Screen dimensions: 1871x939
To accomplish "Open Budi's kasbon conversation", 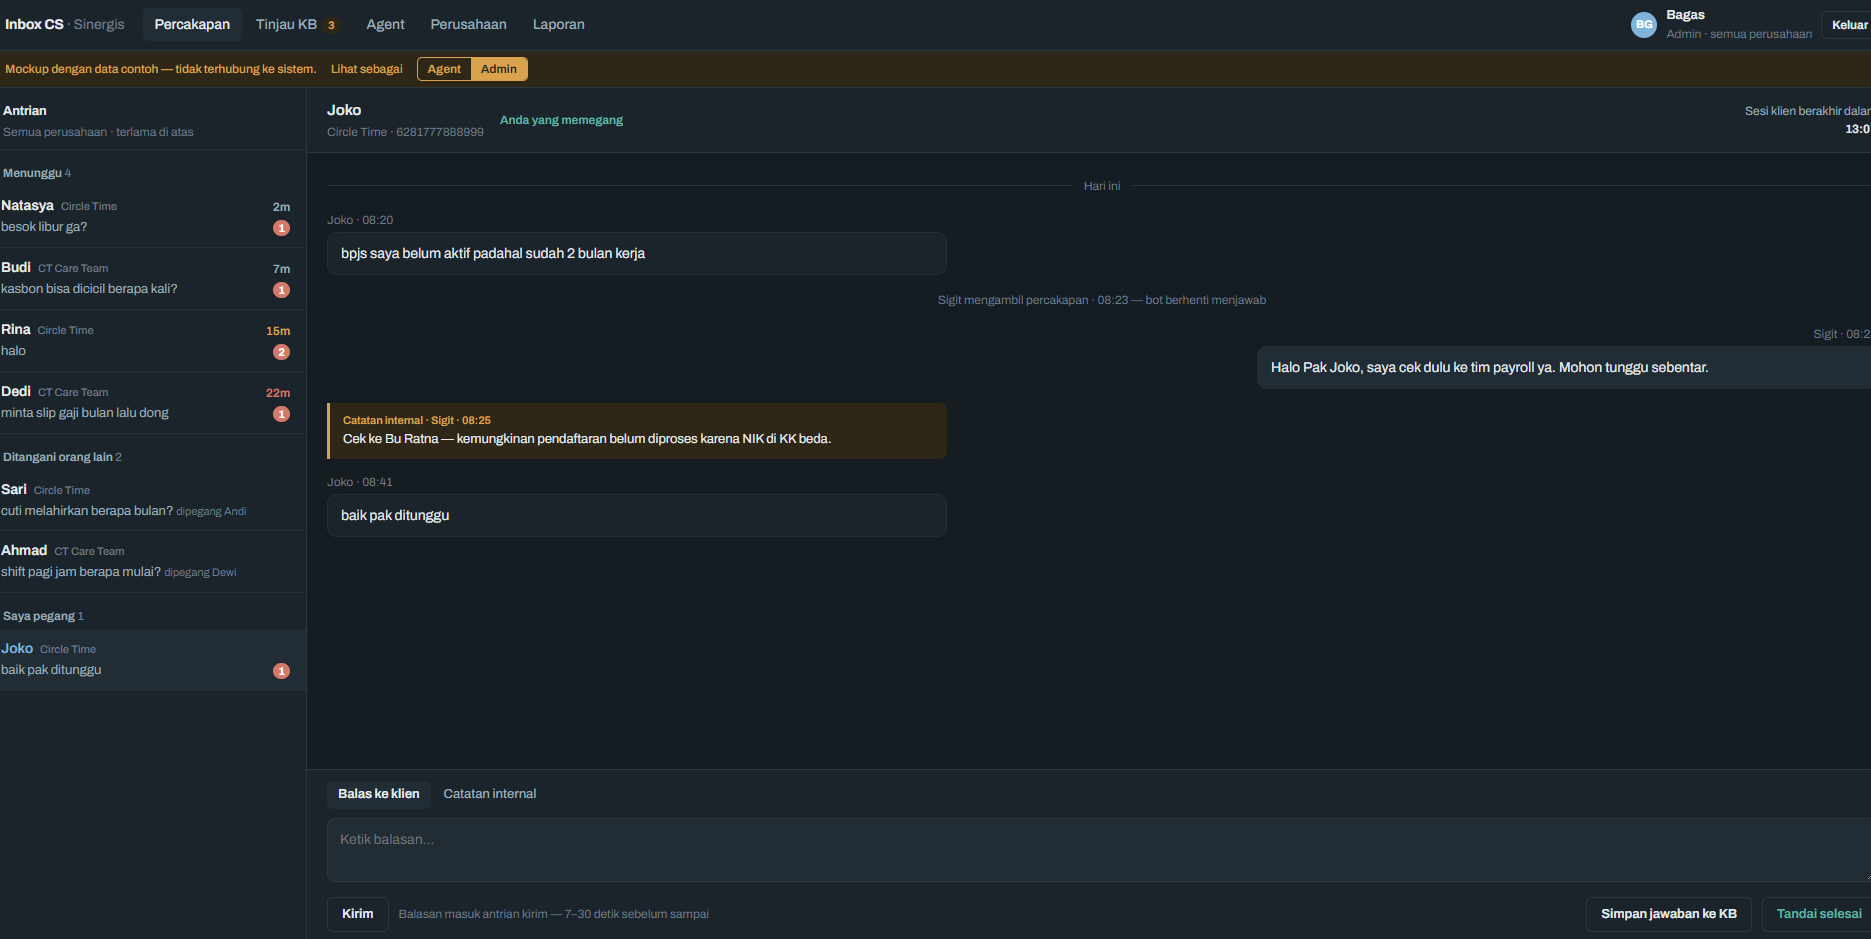I will 153,279.
